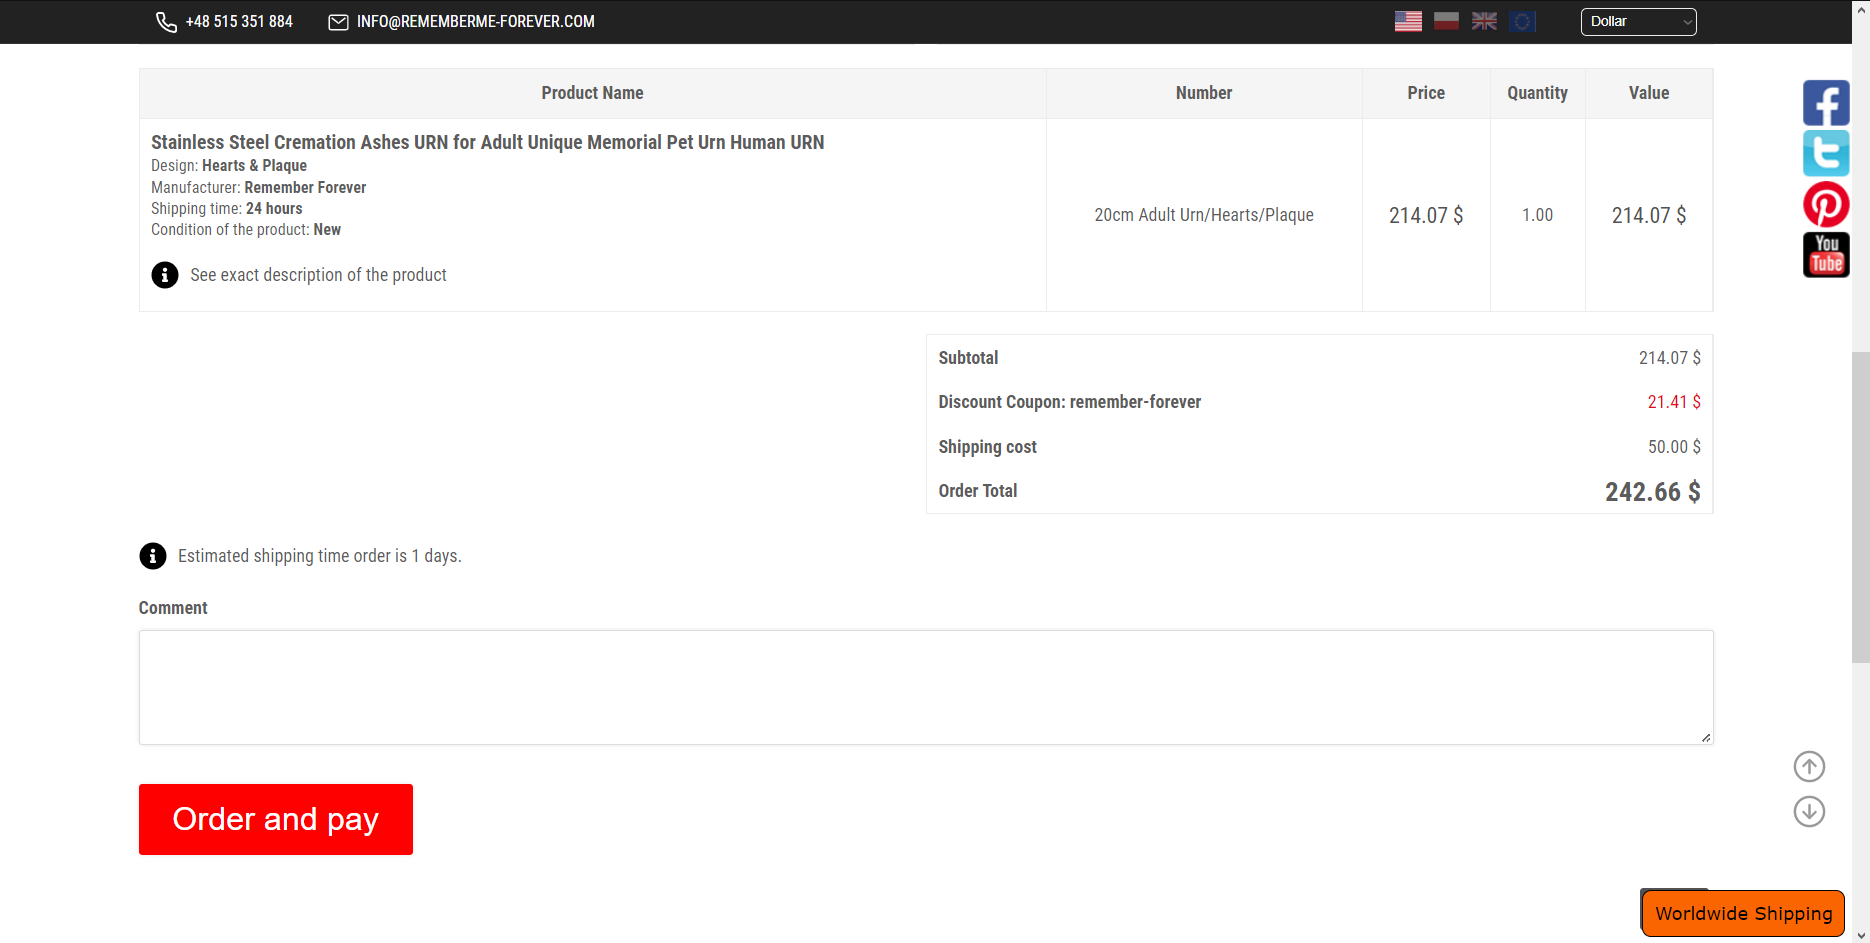The height and width of the screenshot is (943, 1870).
Task: Open the Facebook social icon
Action: tap(1825, 103)
